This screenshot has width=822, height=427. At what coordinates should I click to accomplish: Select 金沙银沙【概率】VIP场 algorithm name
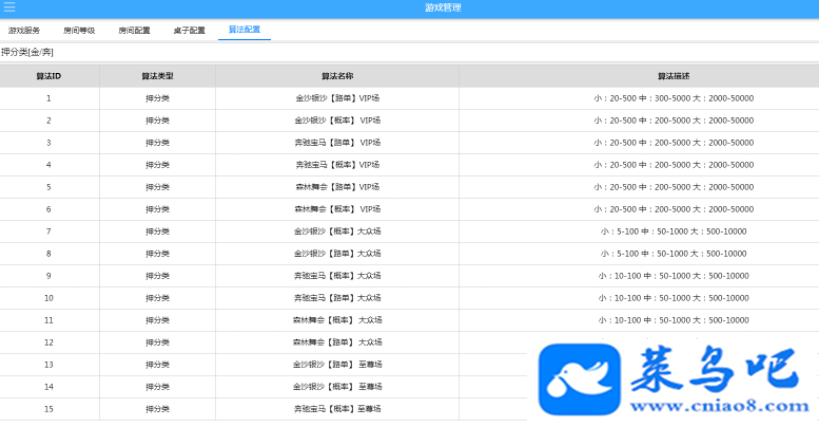click(x=337, y=120)
